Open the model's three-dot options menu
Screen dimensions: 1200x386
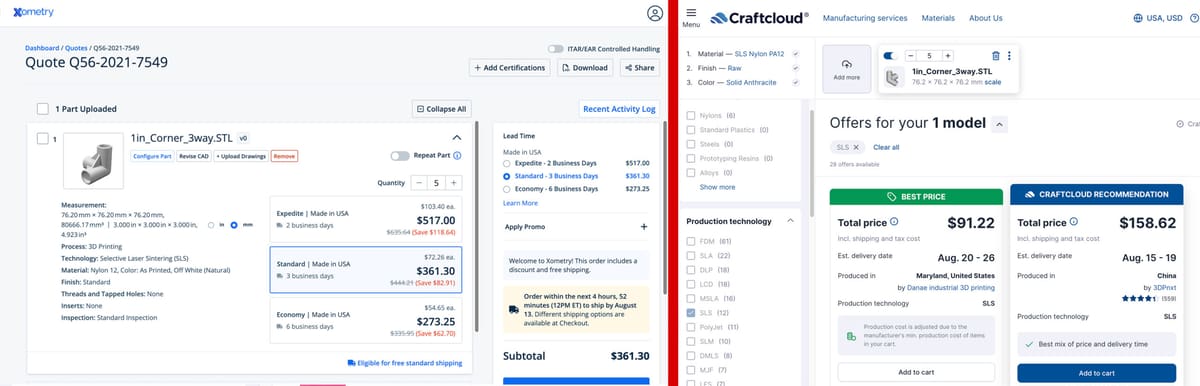pyautogui.click(x=1009, y=56)
